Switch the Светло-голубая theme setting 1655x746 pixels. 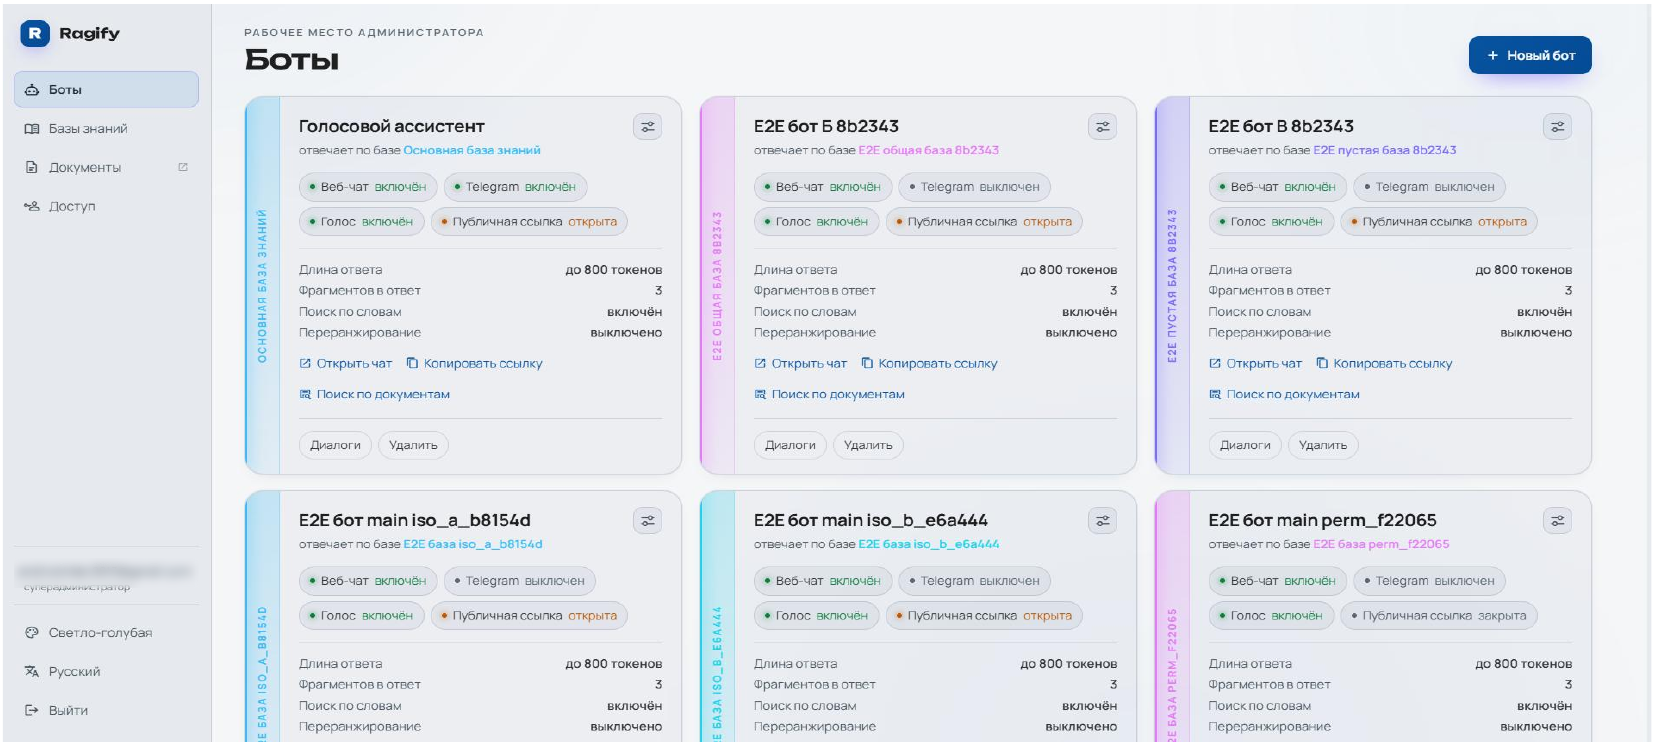click(x=106, y=632)
